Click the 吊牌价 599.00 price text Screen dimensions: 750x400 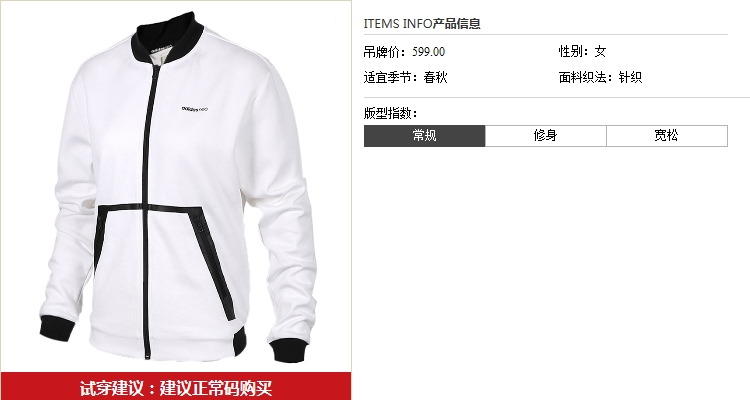tap(404, 52)
